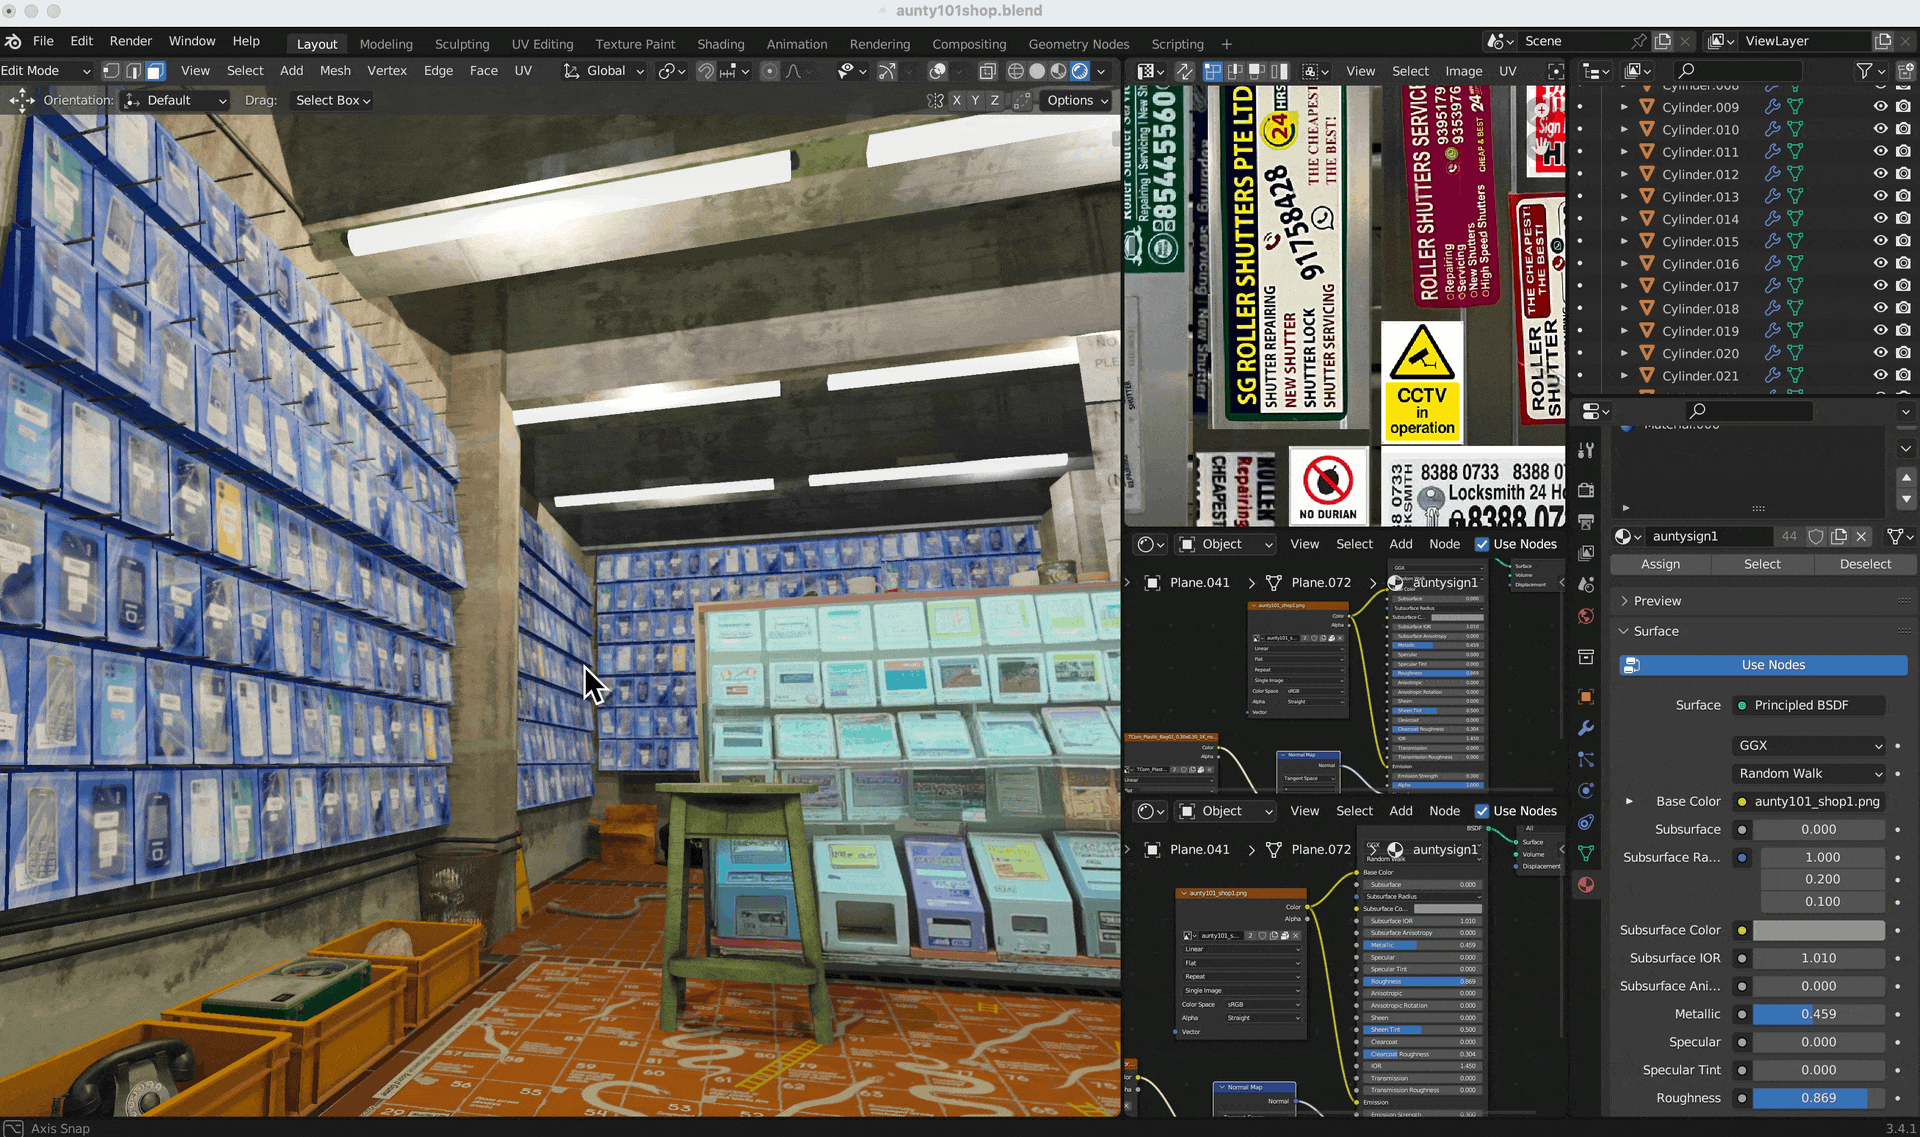Viewport: 1920px width, 1137px height.
Task: Click the fake user shield icon
Action: 1816,537
